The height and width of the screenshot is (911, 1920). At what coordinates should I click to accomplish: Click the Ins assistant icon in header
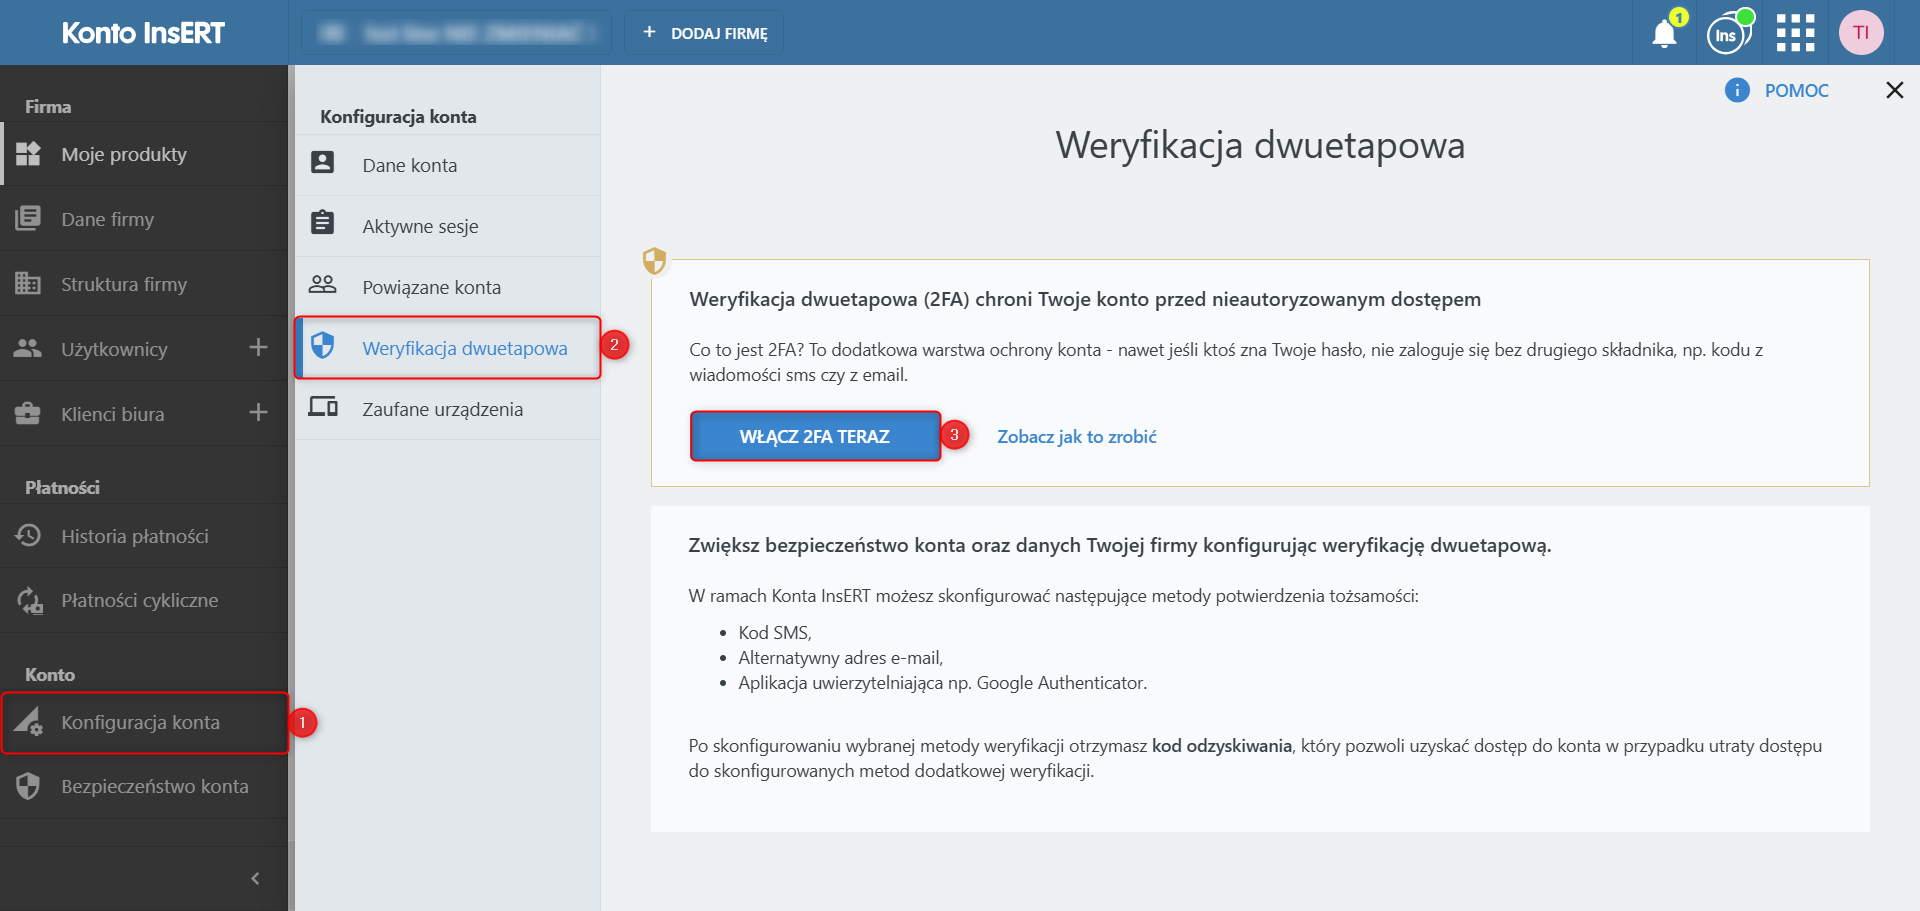pos(1729,34)
